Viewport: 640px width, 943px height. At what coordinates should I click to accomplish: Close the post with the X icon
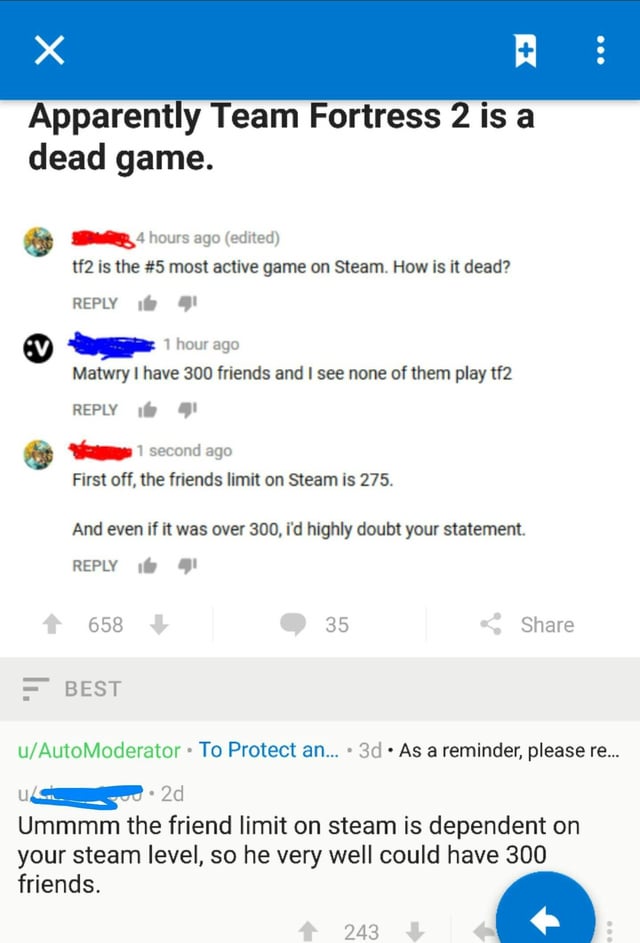(49, 50)
